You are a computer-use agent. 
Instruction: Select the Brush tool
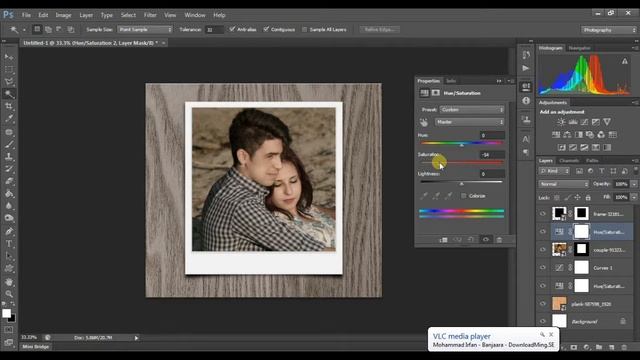9,144
